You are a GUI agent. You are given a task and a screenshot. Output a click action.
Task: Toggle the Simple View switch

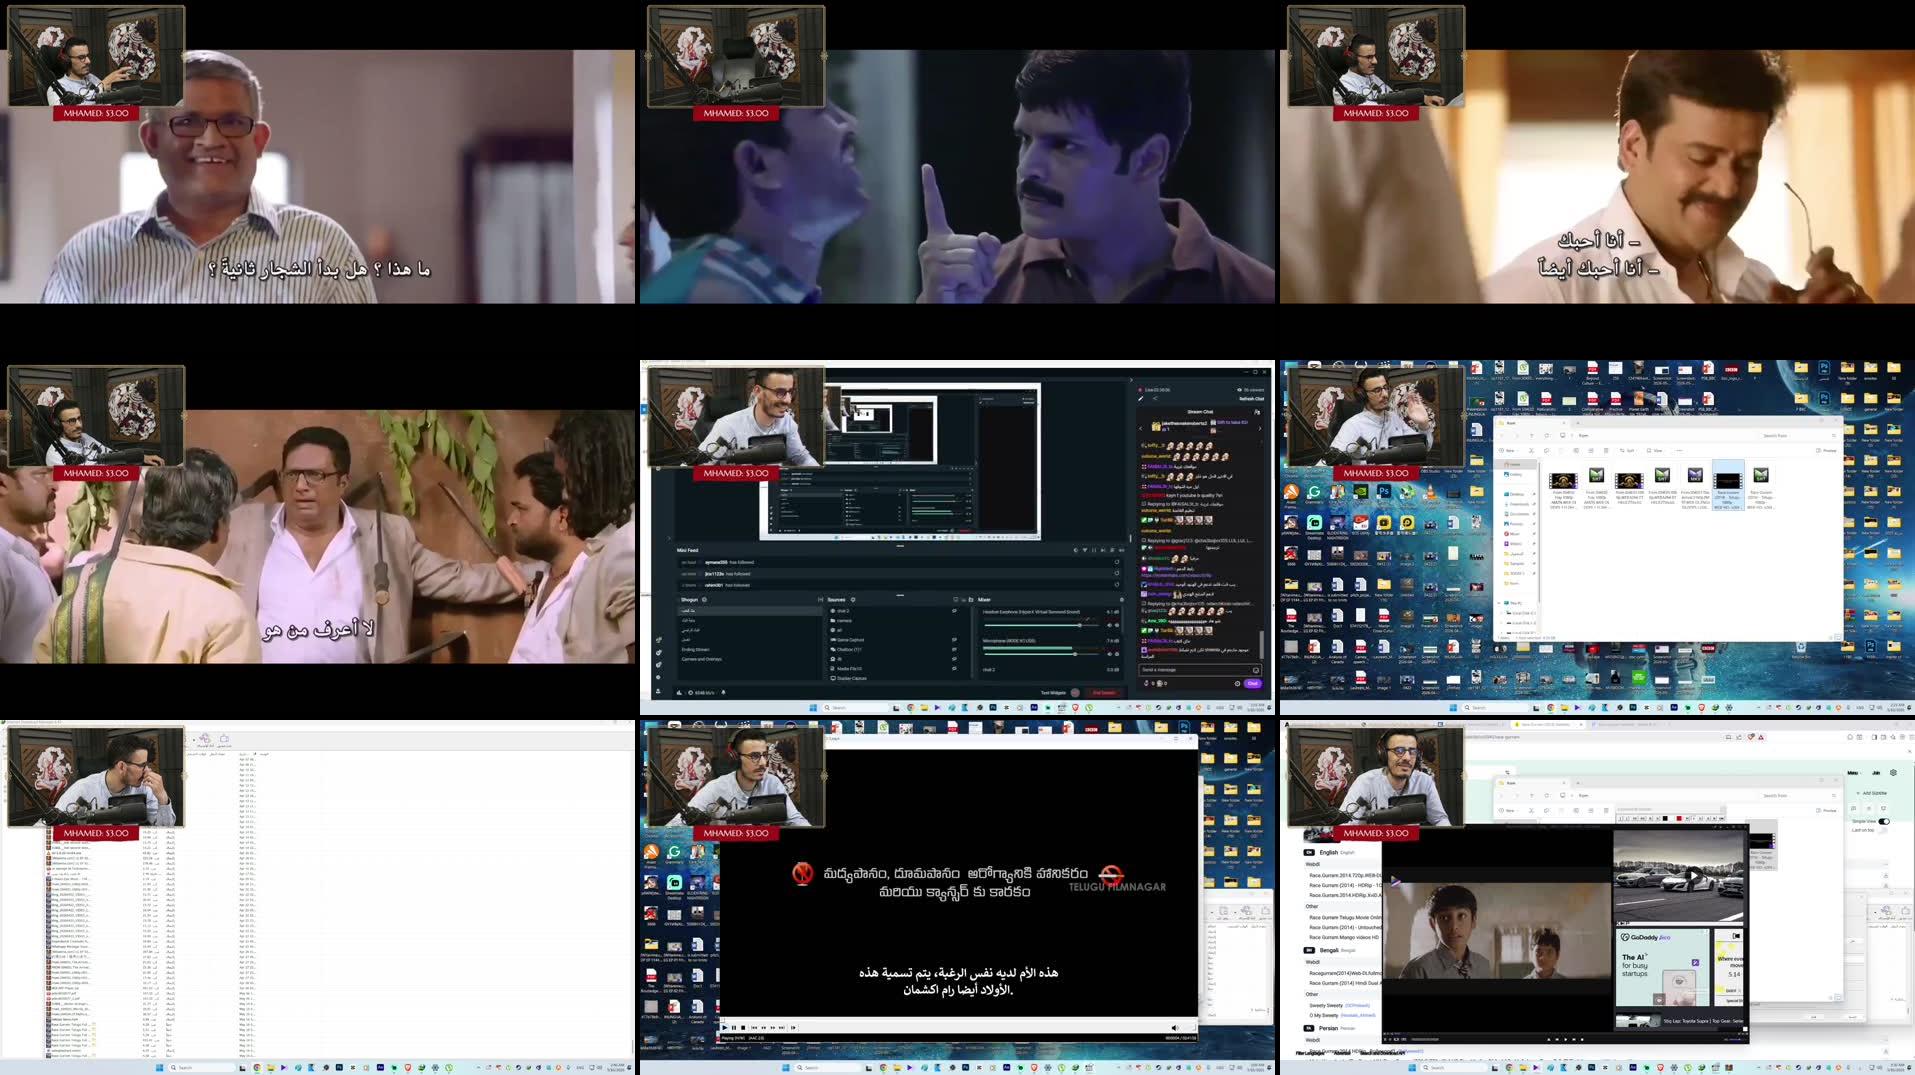1884,821
